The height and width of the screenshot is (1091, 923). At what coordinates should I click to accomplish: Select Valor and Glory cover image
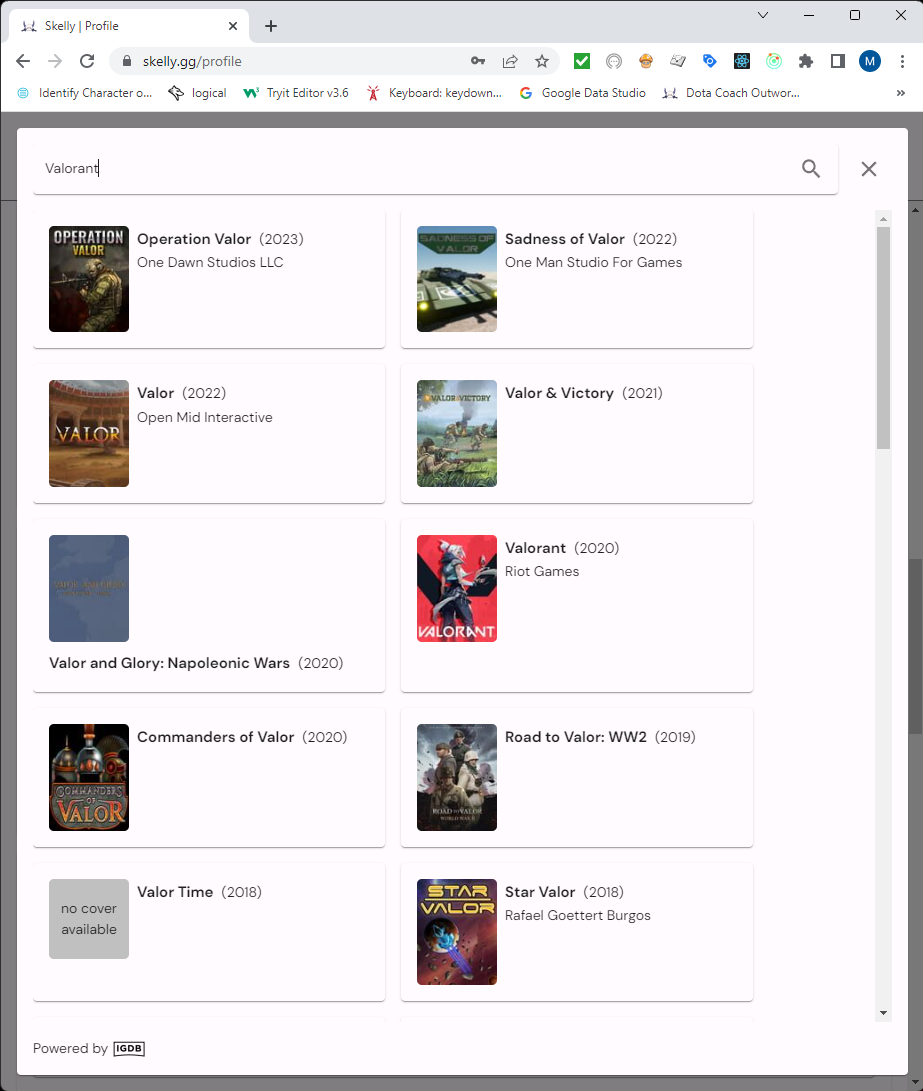tap(89, 589)
